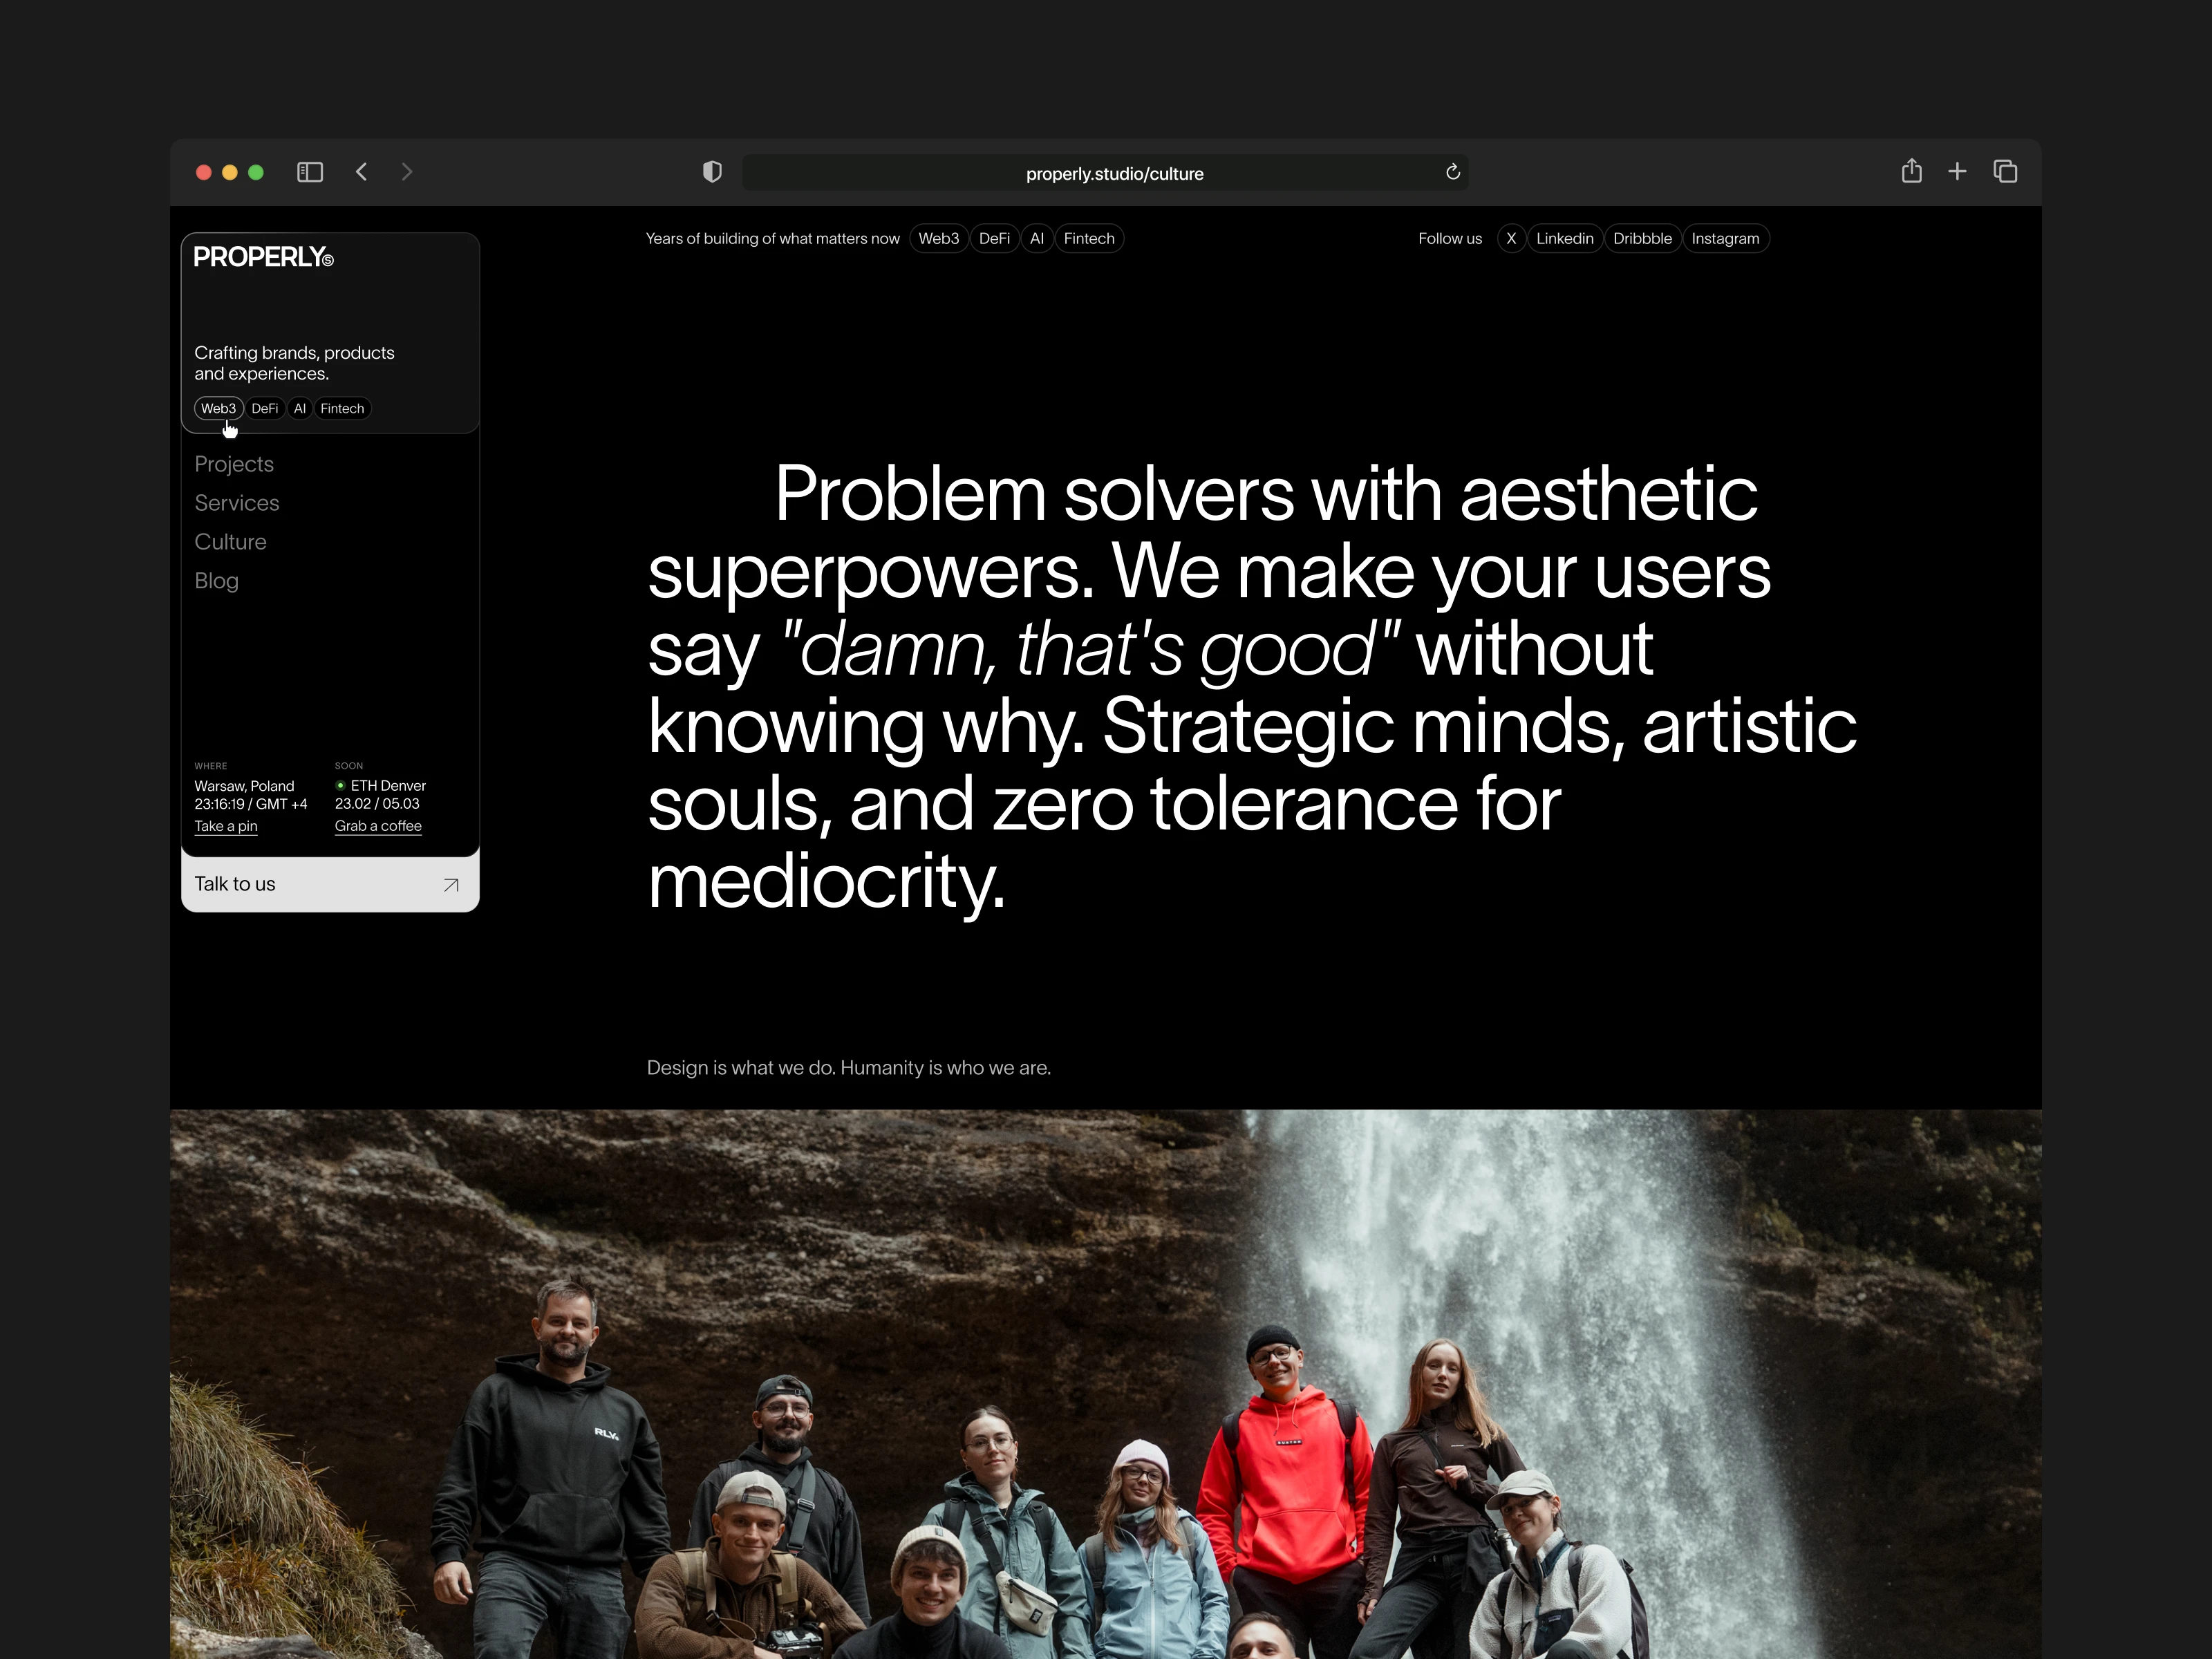The width and height of the screenshot is (2212, 1659).
Task: Go forward with the right chevron
Action: pyautogui.click(x=406, y=172)
